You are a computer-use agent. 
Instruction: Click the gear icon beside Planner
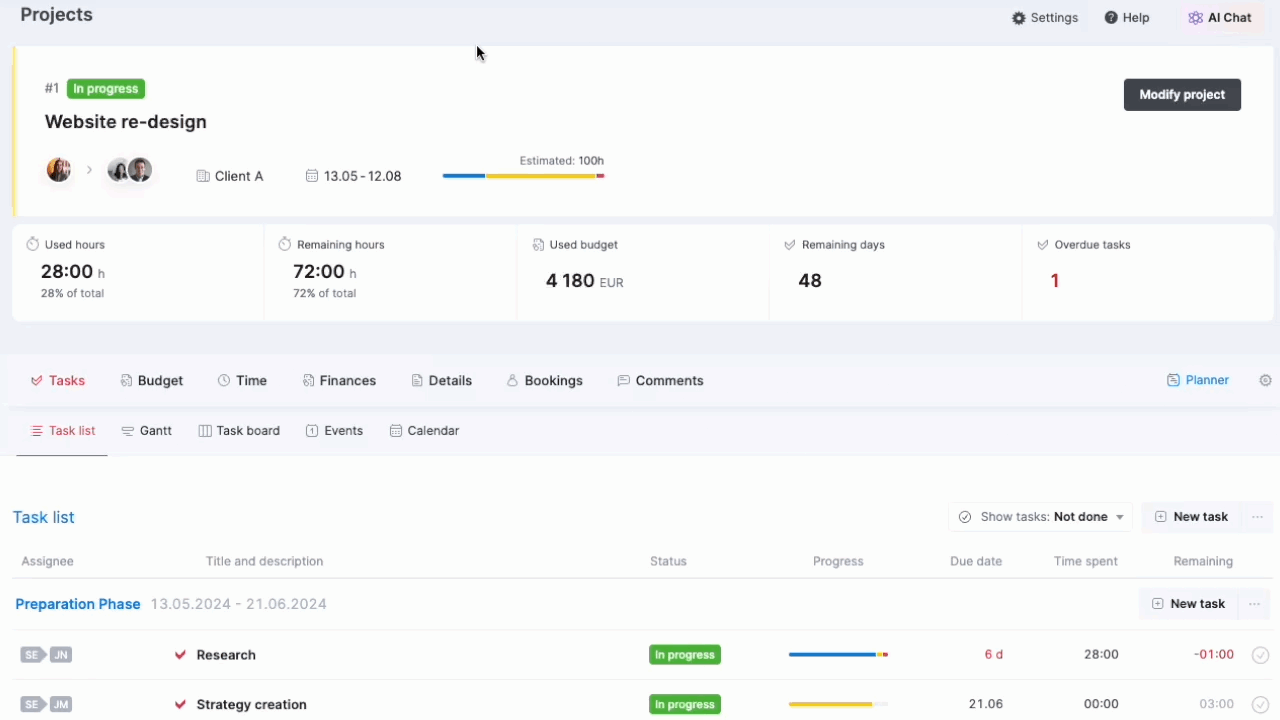(x=1265, y=380)
